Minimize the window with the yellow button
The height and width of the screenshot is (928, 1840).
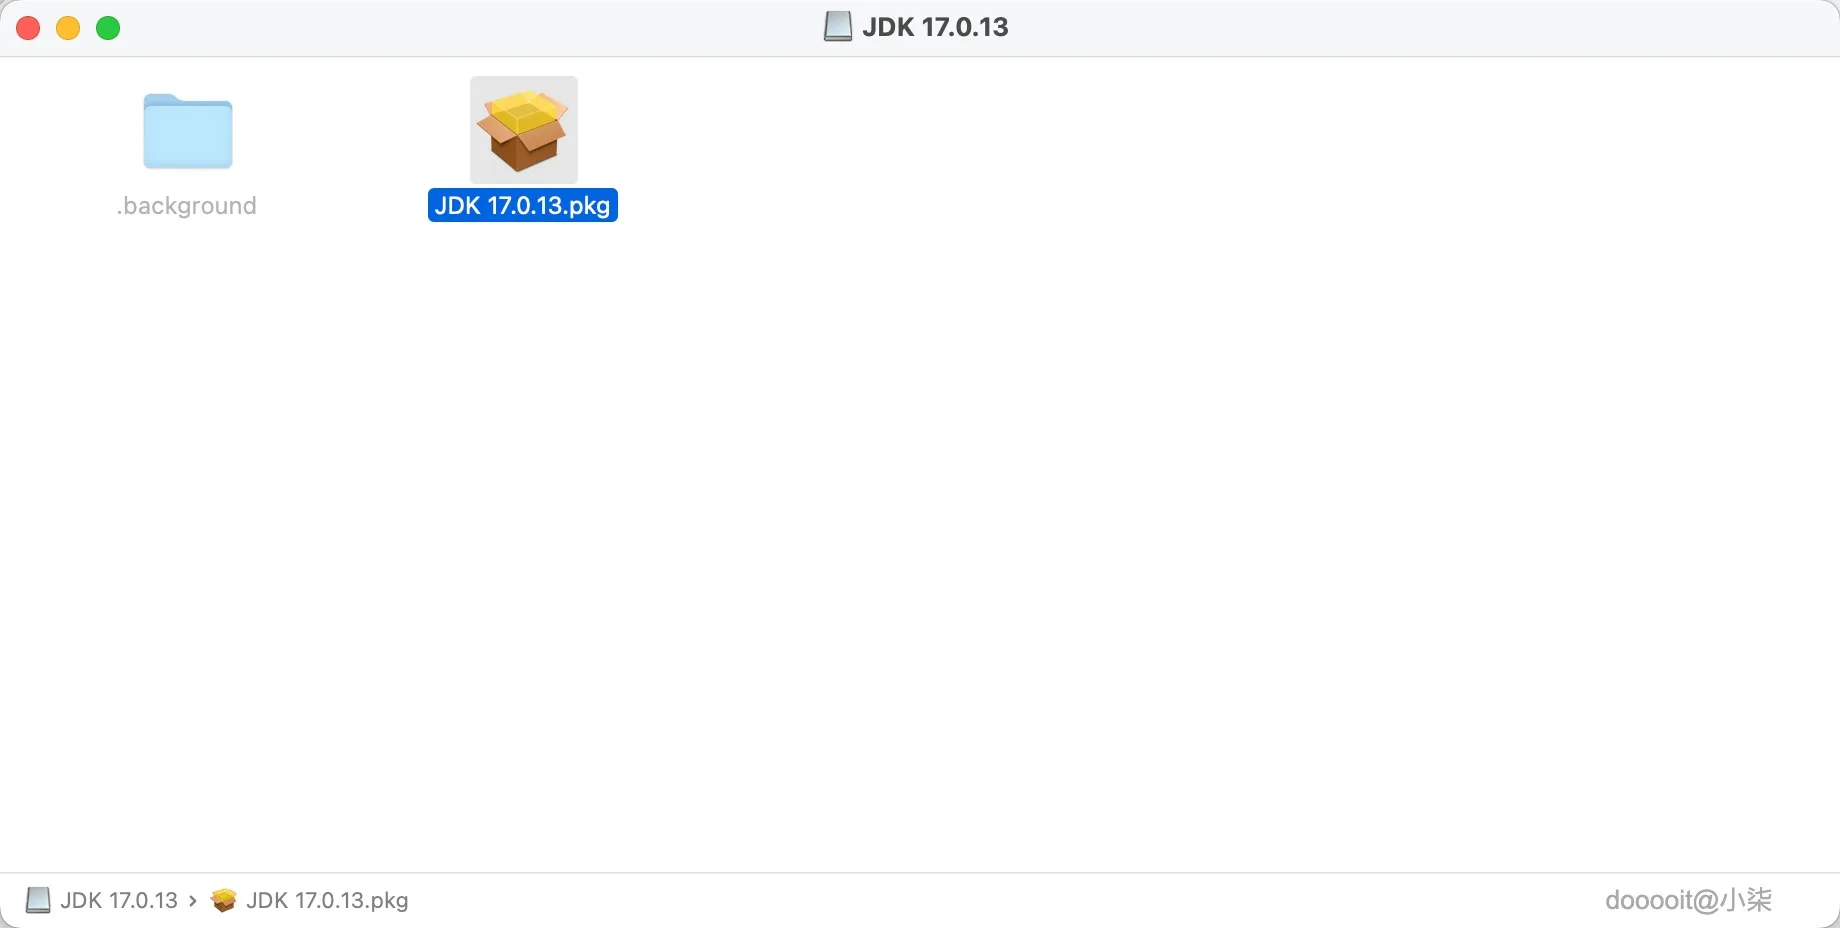click(x=68, y=28)
